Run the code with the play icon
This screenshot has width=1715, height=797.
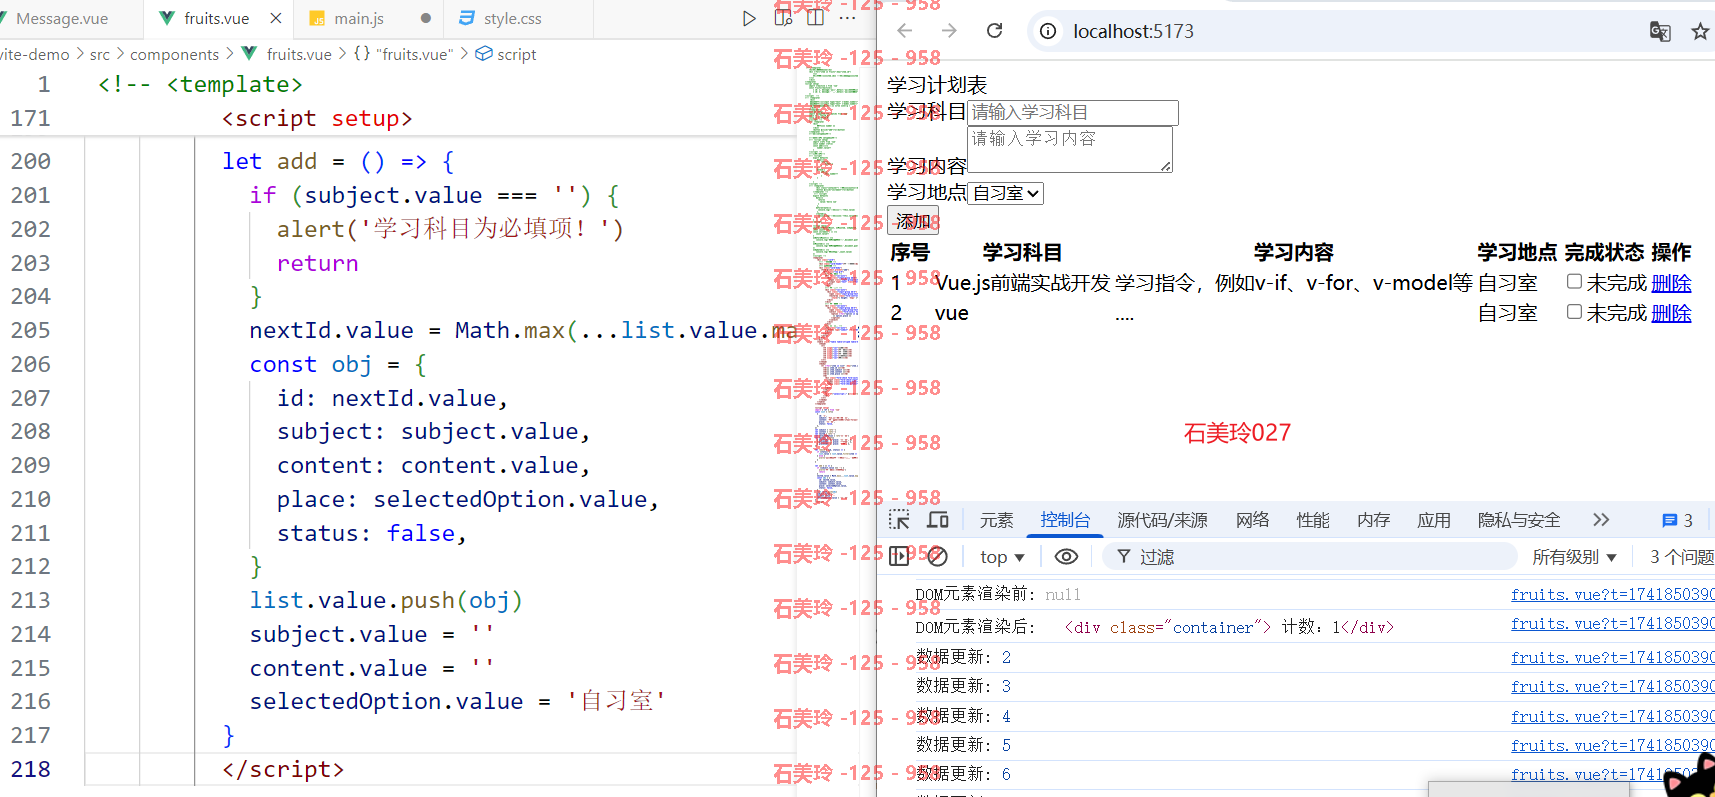point(749,18)
